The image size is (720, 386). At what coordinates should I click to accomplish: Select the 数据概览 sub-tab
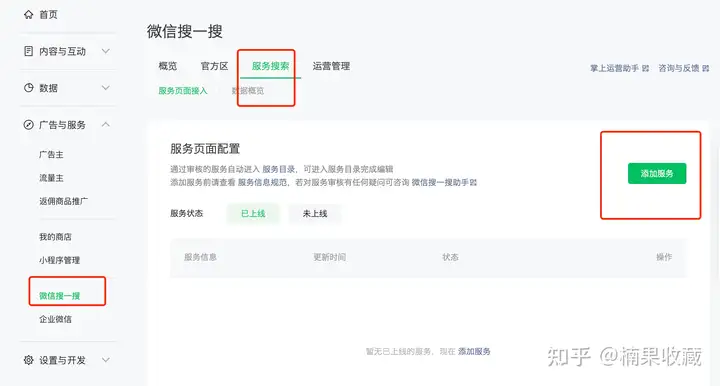(x=248, y=91)
